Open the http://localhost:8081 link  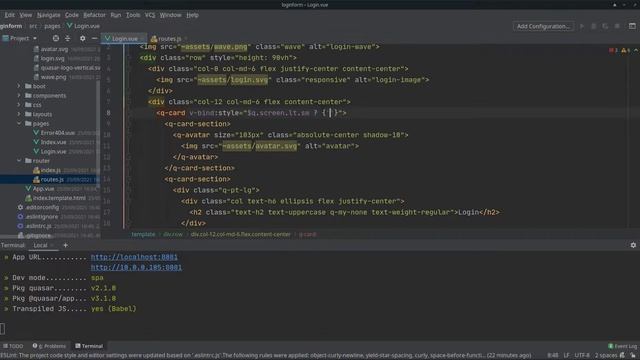tap(134, 257)
